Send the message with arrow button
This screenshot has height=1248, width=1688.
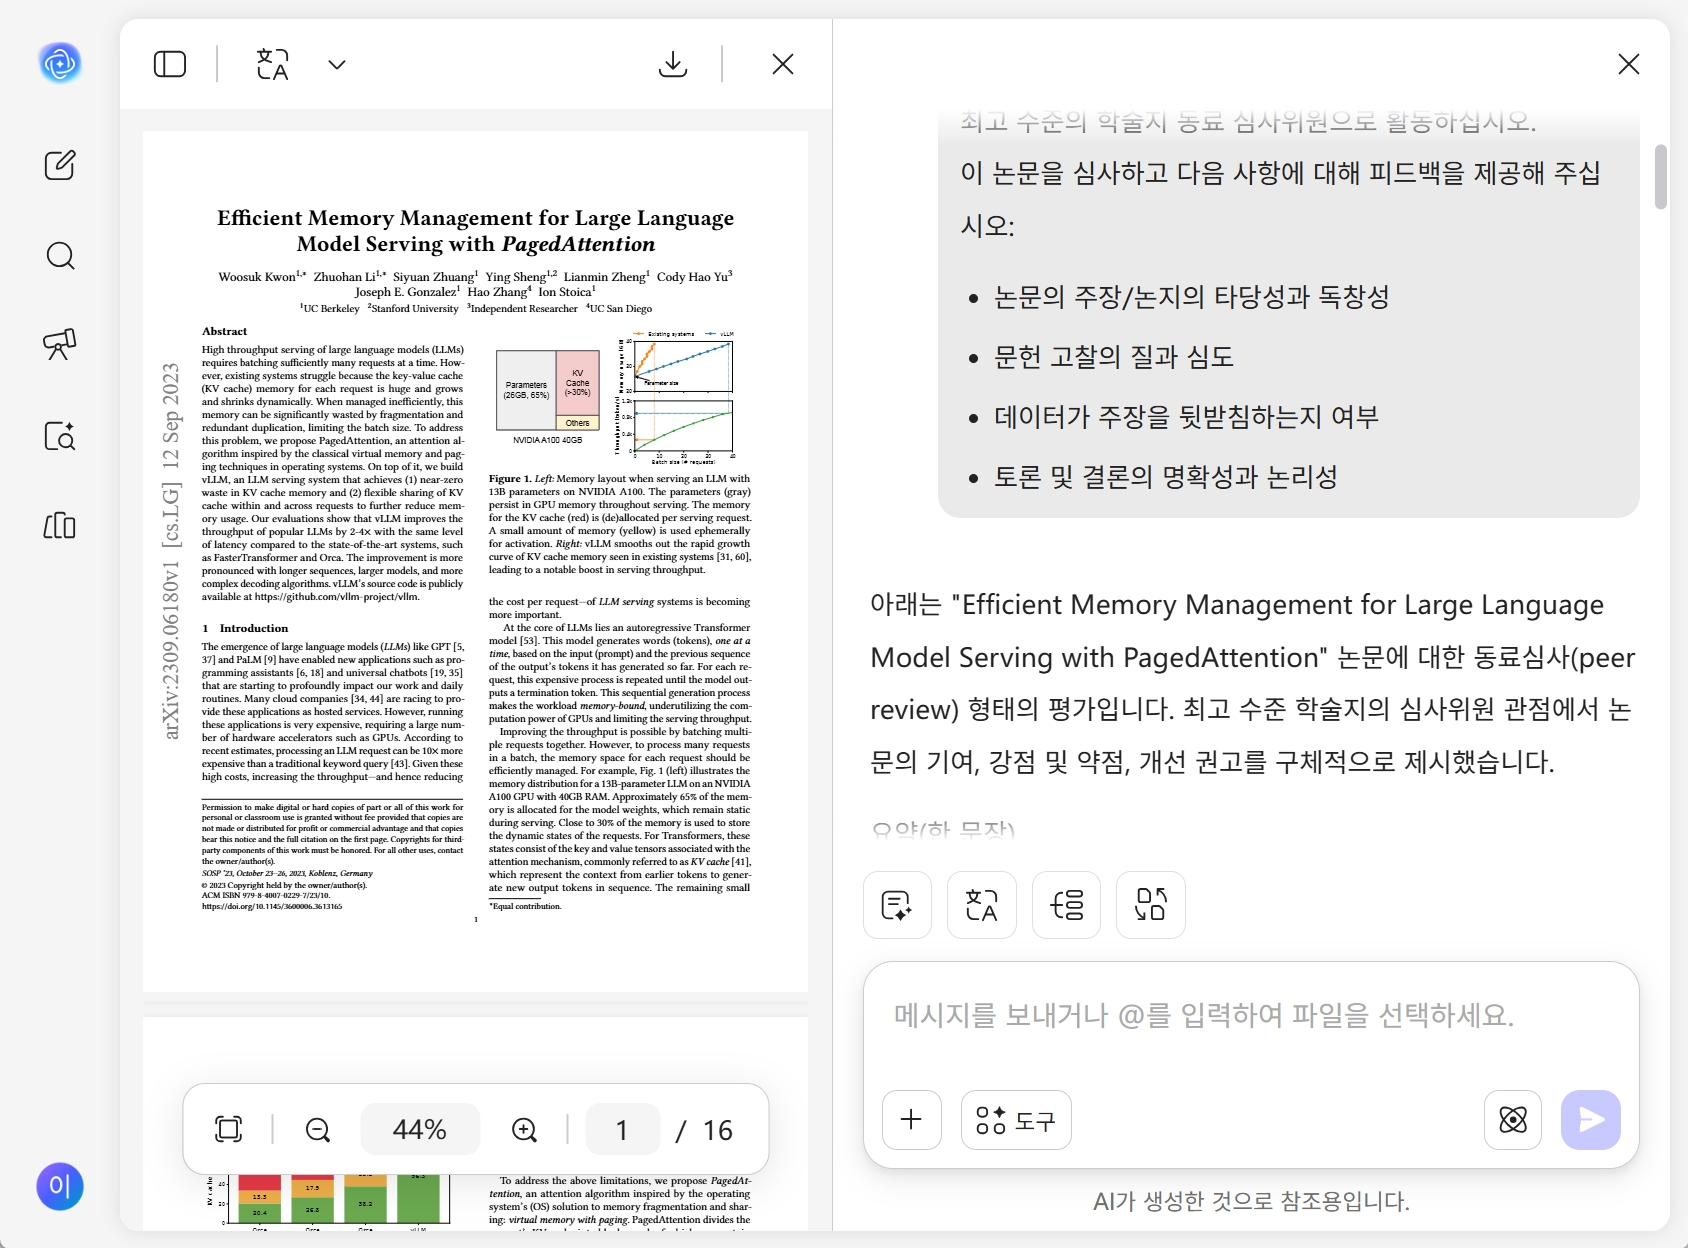[x=1591, y=1120]
